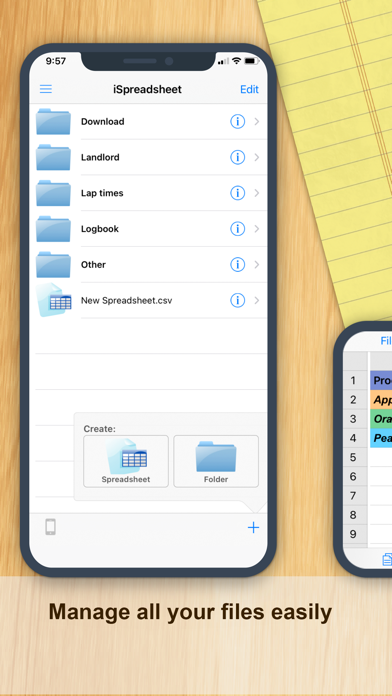Viewport: 392px width, 696px height.
Task: Select the 'New Spreadsheet.csv' file name
Action: 127,301
